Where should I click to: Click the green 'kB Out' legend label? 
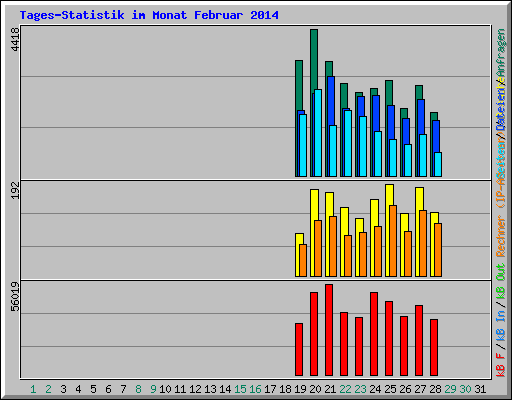coord(501,282)
